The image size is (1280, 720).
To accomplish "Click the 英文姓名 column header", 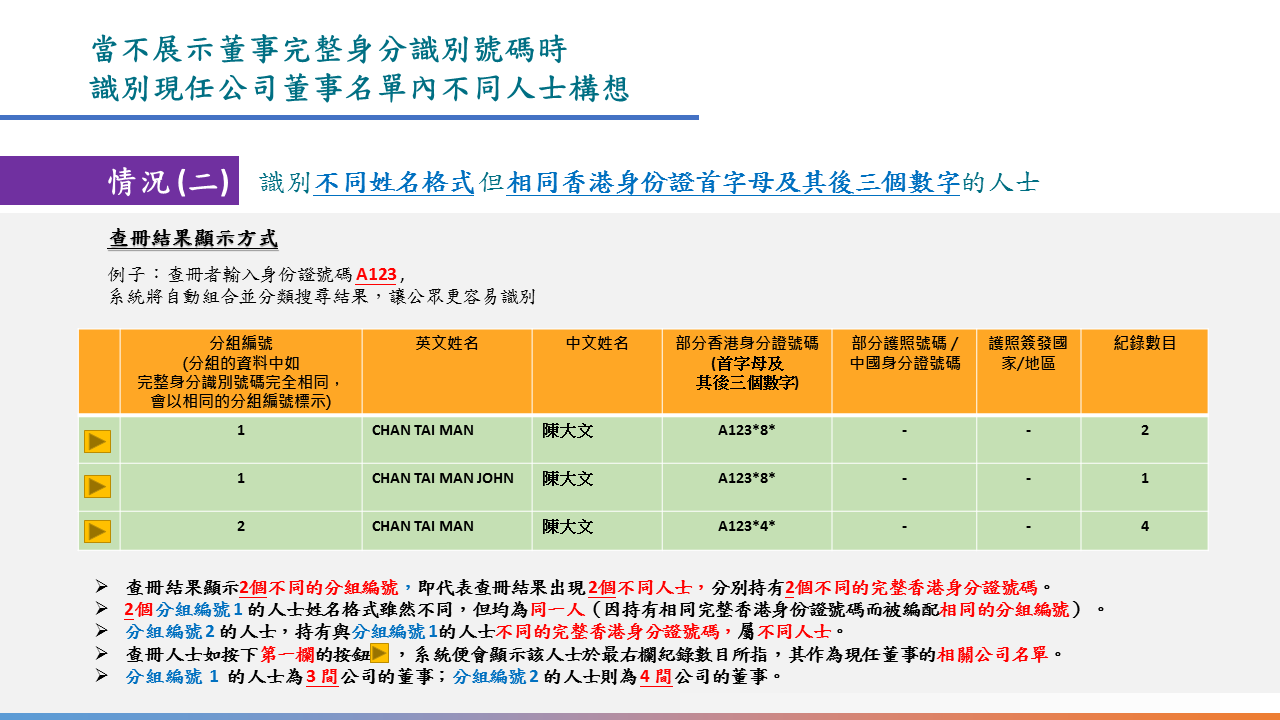I will [446, 343].
